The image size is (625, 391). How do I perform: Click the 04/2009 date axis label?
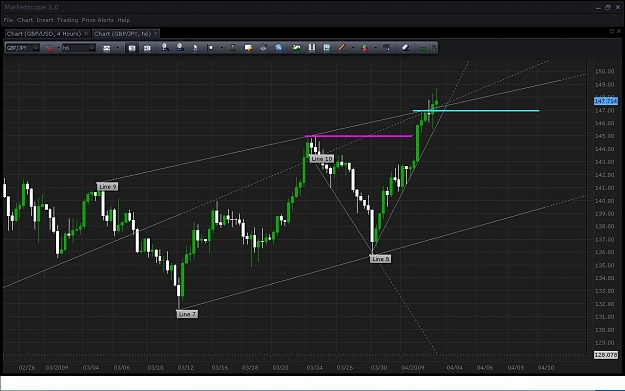413,367
